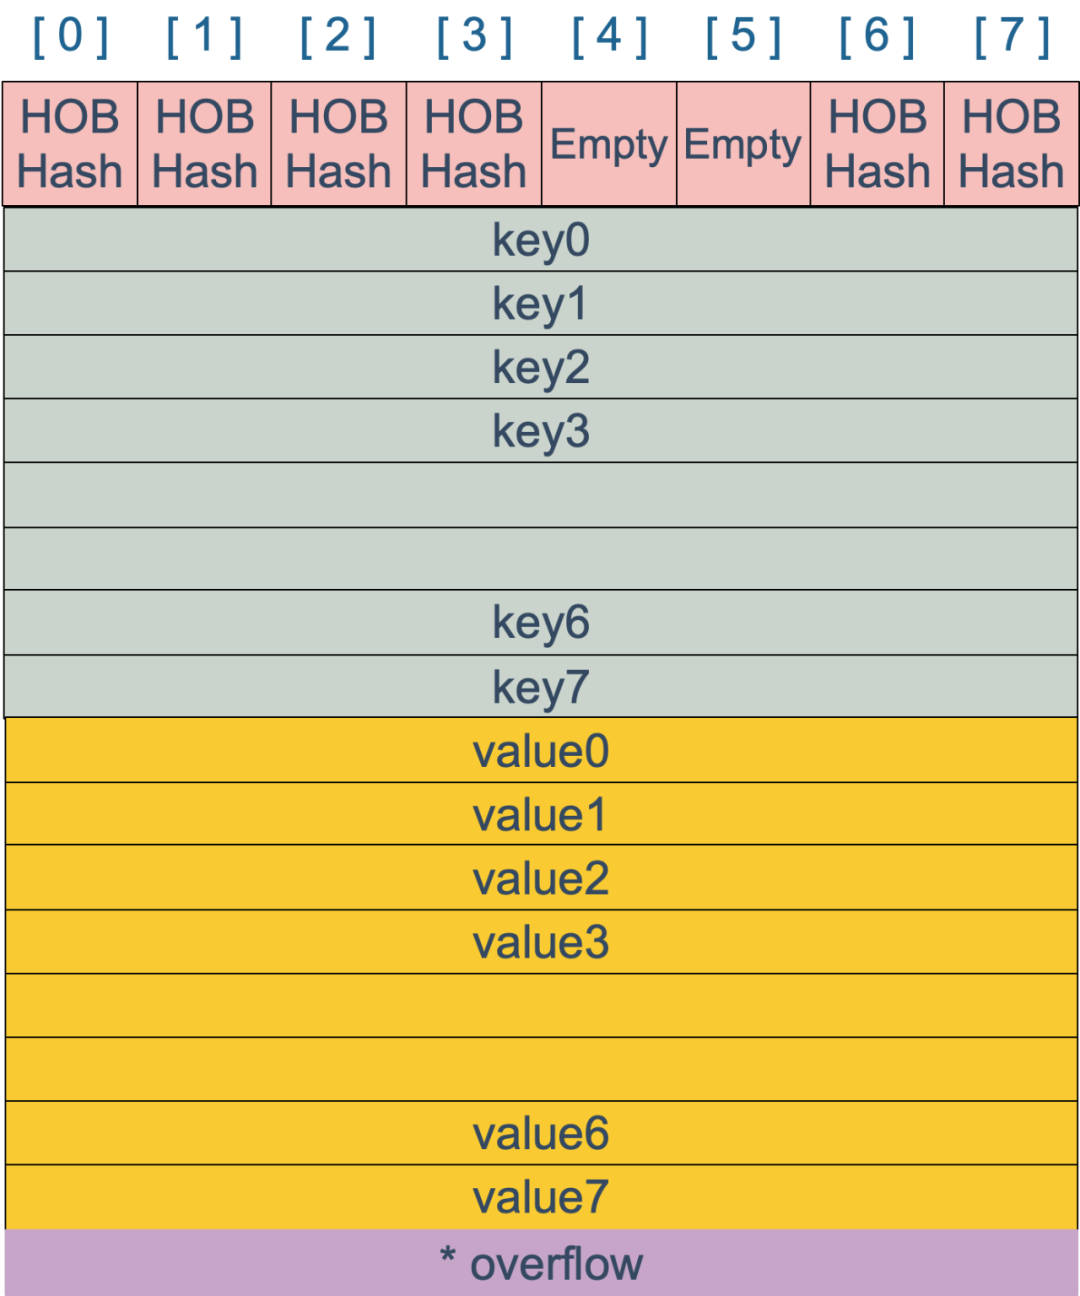
Task: Click the [0] index label
Action: pyautogui.click(x=70, y=38)
